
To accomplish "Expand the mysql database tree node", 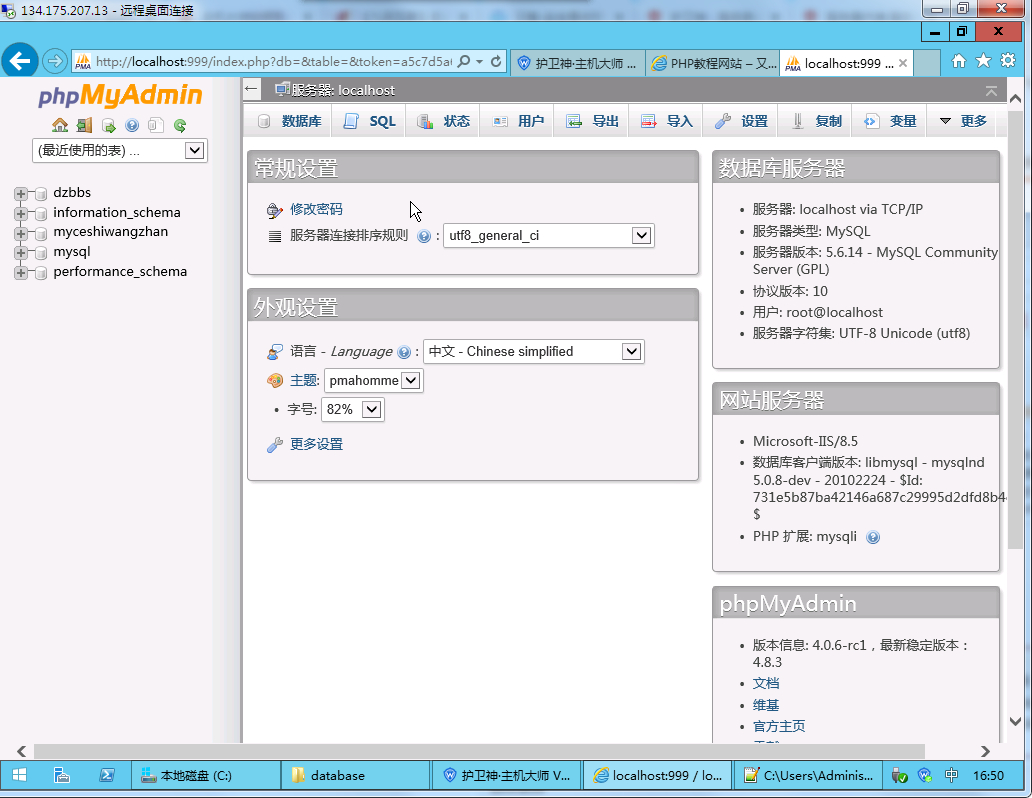I will (20, 253).
